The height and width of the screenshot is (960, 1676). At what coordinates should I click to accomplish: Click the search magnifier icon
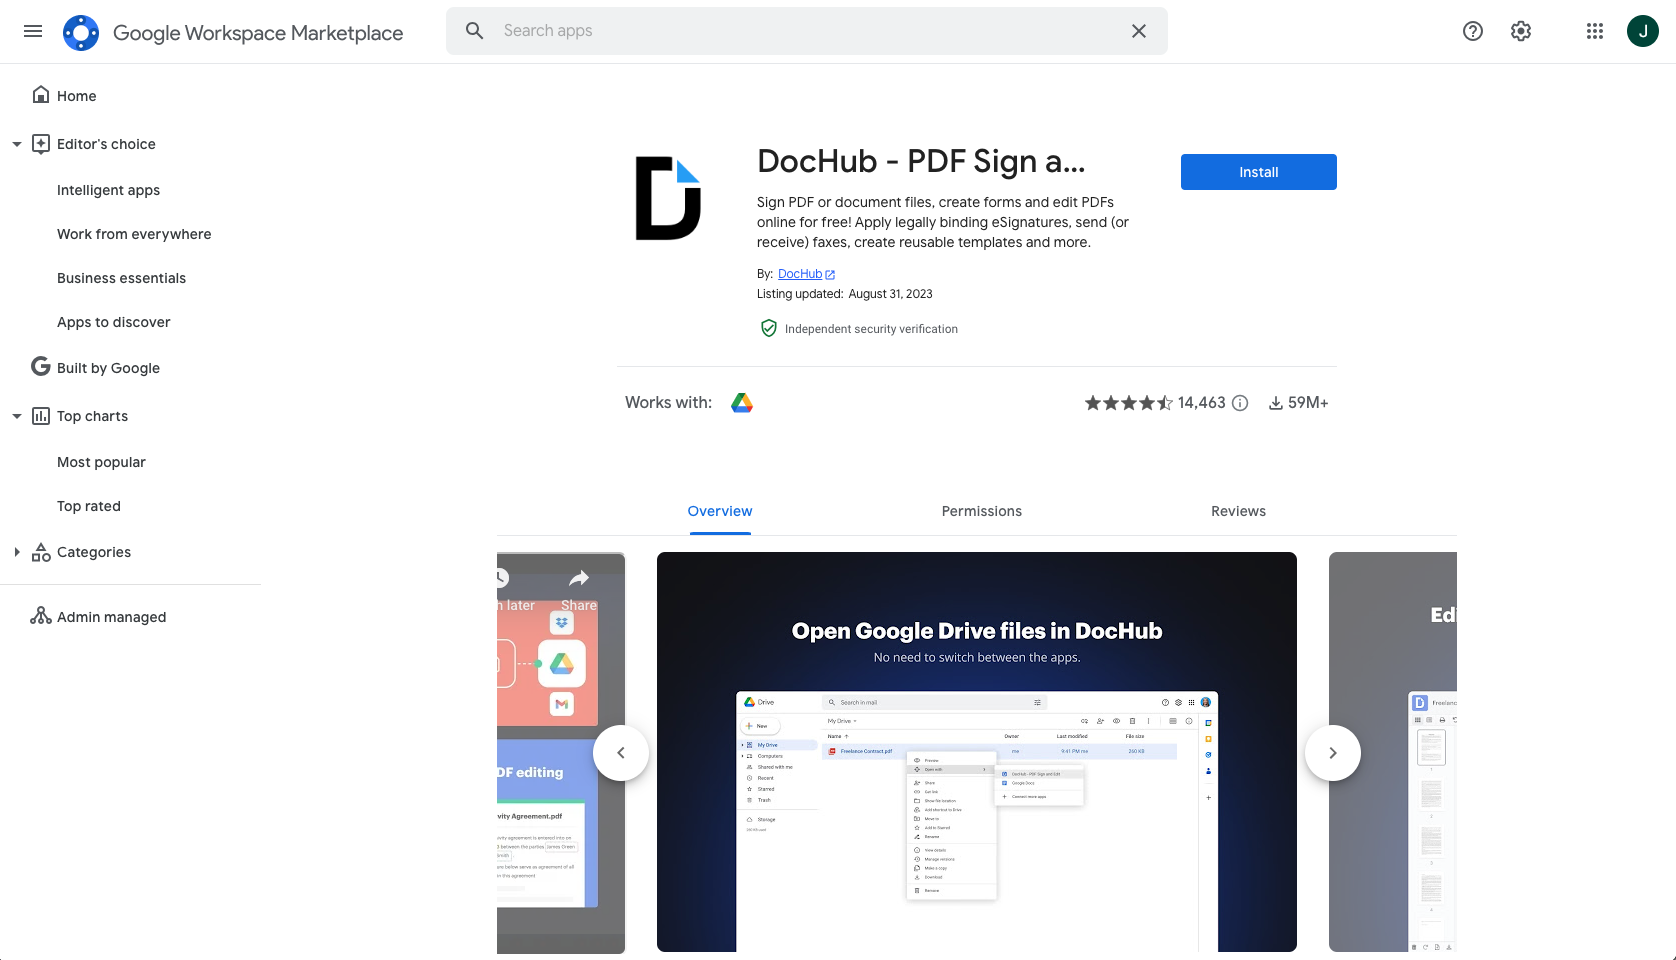(475, 31)
